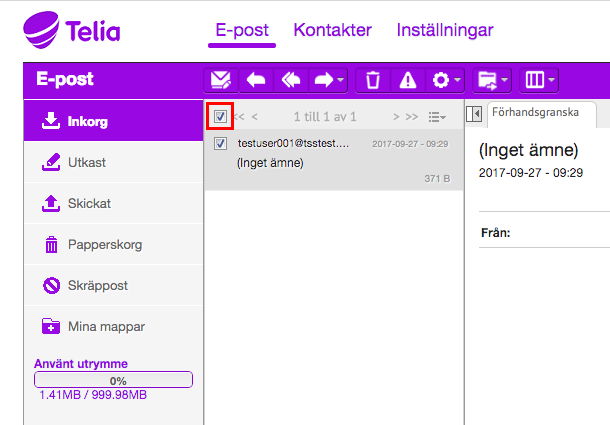The image size is (610, 425).
Task: Open the list options dropdown
Action: click(x=437, y=117)
